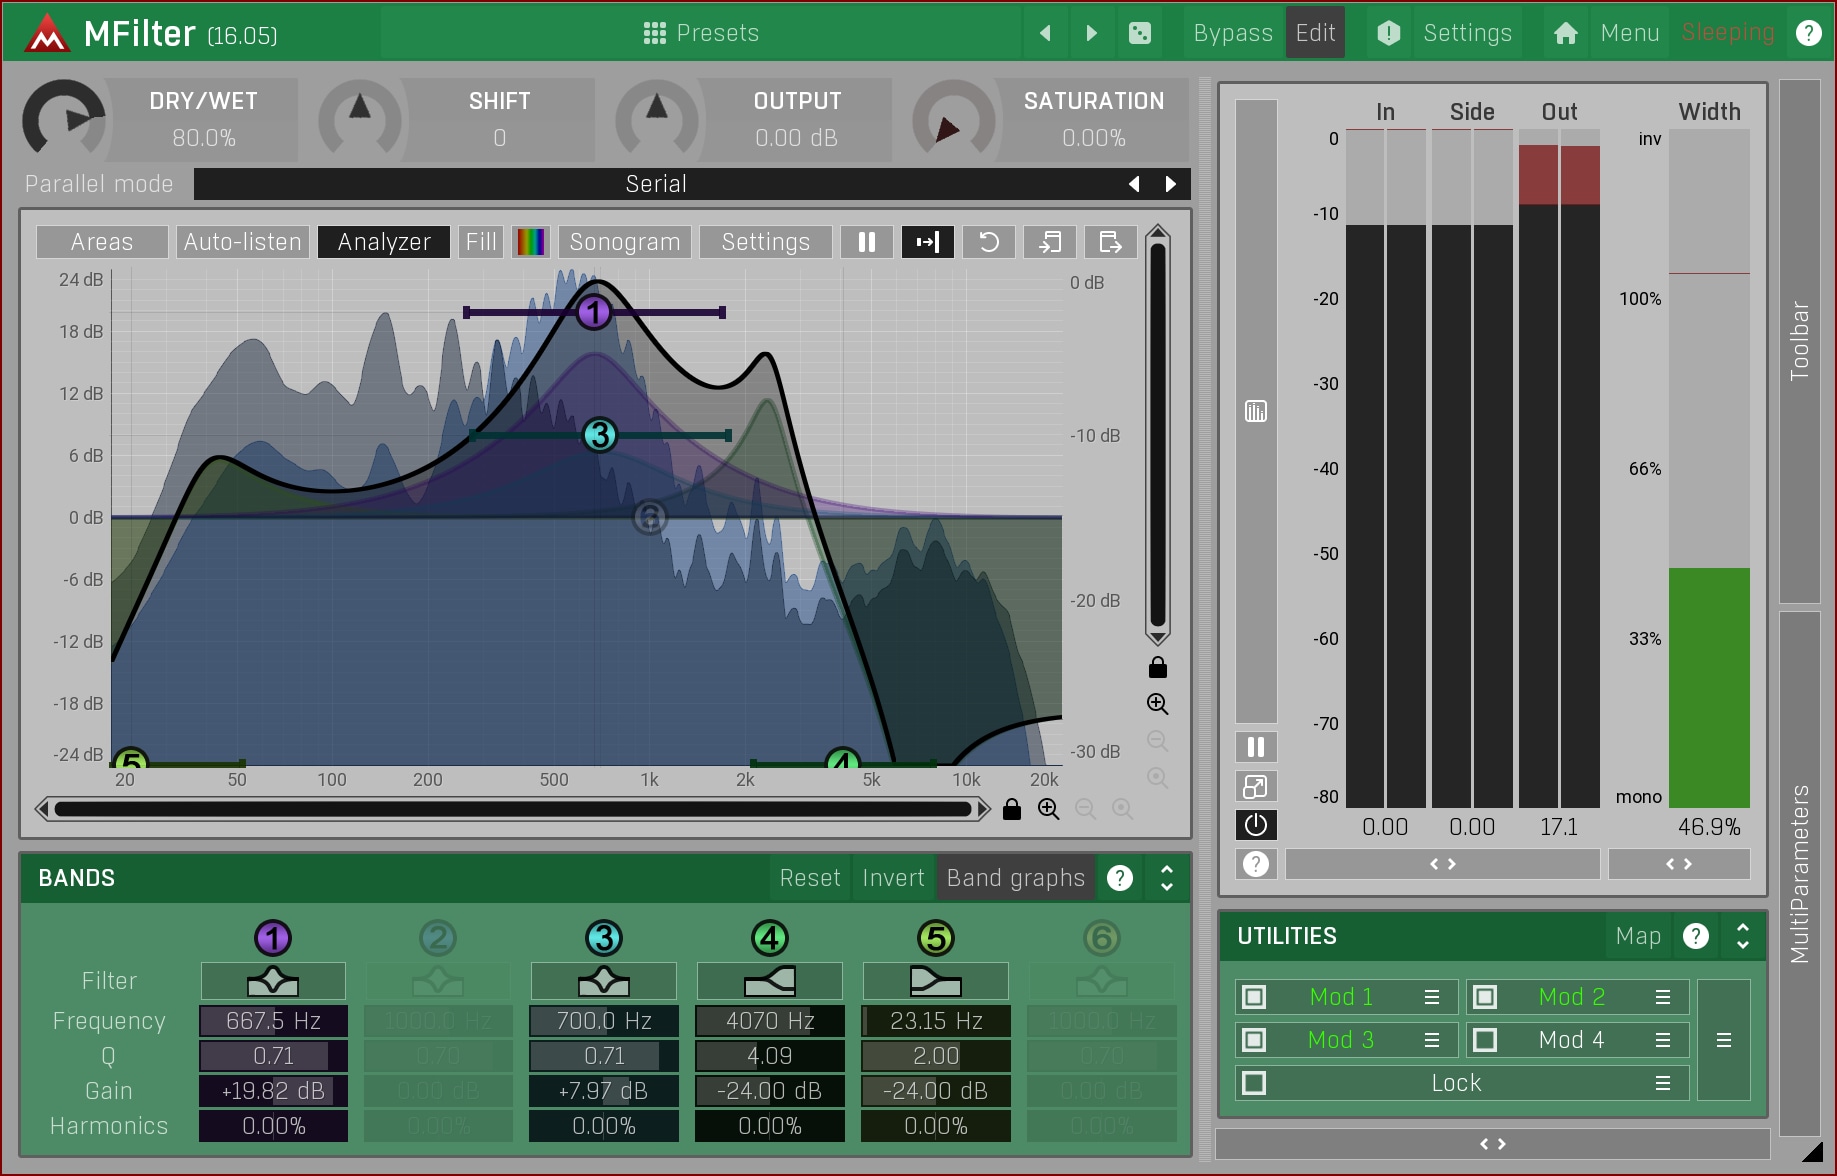This screenshot has height=1176, width=1837.
Task: Toggle the Mod 2 enable checkbox
Action: coord(1485,997)
